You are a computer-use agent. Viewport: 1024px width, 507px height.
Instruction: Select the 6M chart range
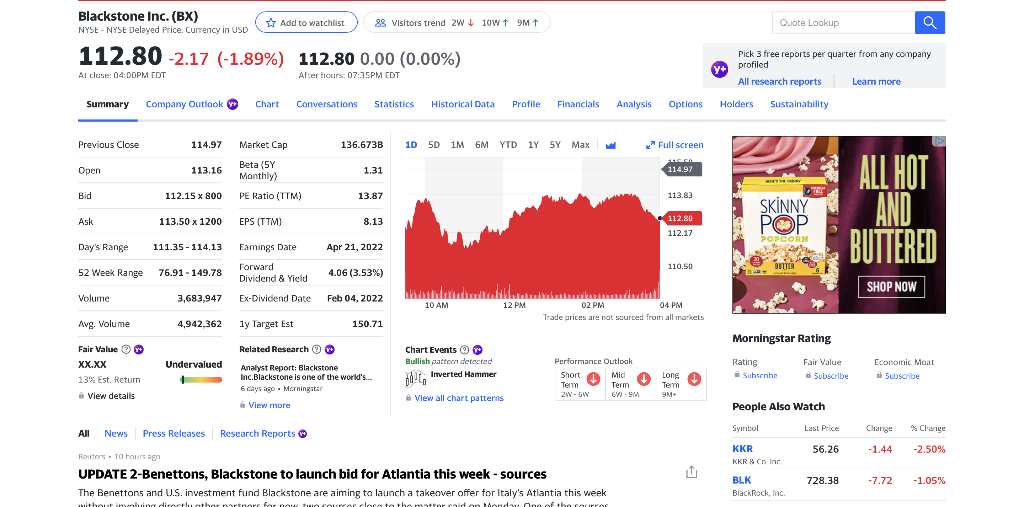[482, 145]
